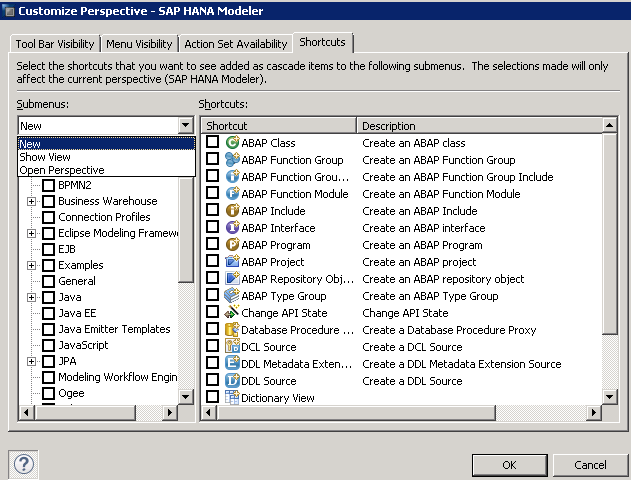Screen dimensions: 631x480
Task: Switch to the Tool Bar Visibility tab
Action: click(x=55, y=44)
